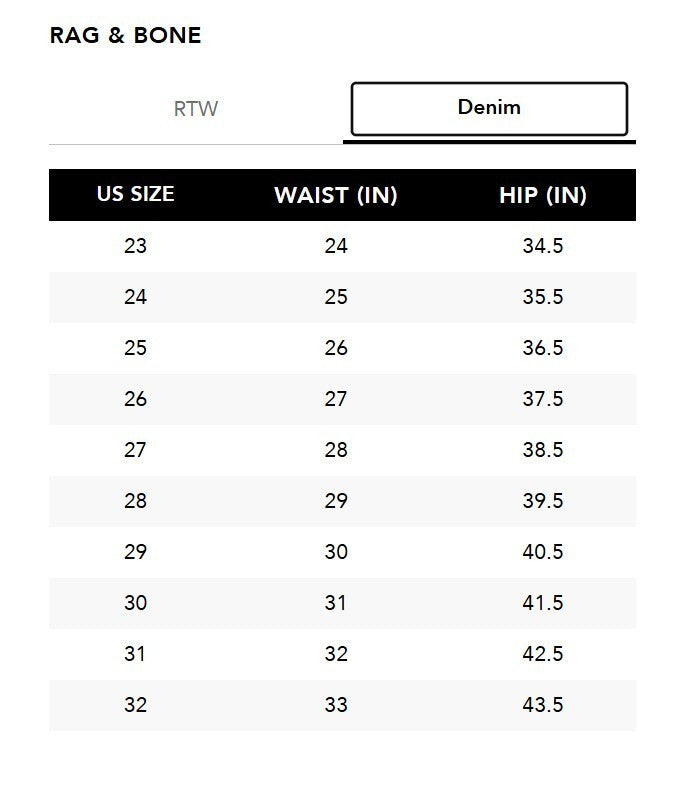
Task: Click the hip value 36.5
Action: pos(543,348)
